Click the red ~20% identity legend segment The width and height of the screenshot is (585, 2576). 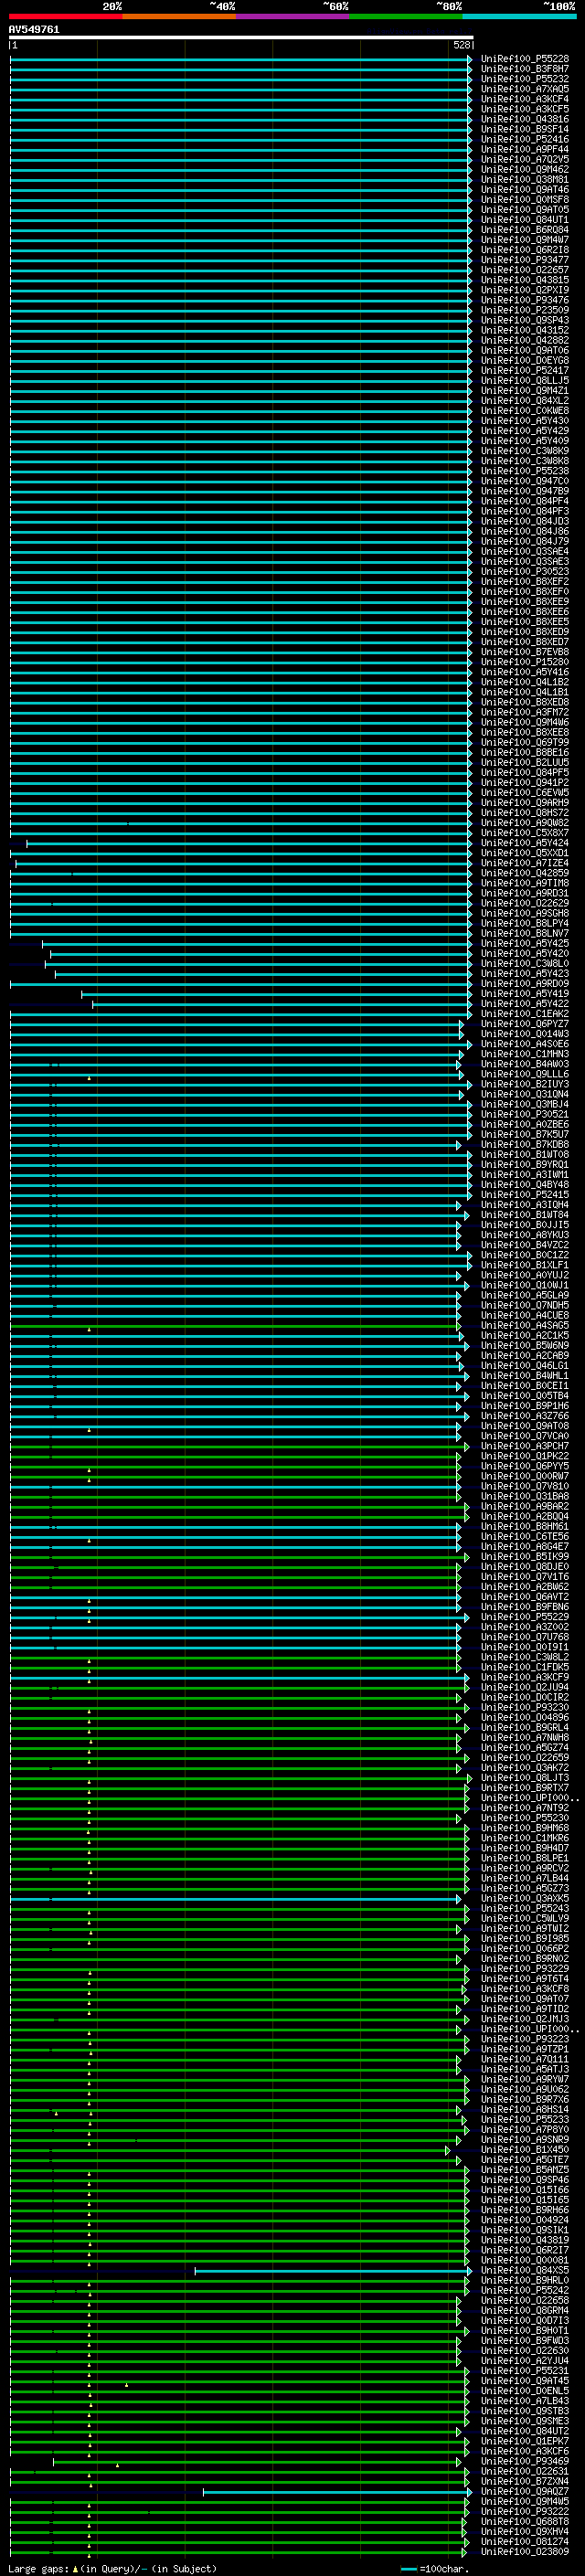(66, 16)
